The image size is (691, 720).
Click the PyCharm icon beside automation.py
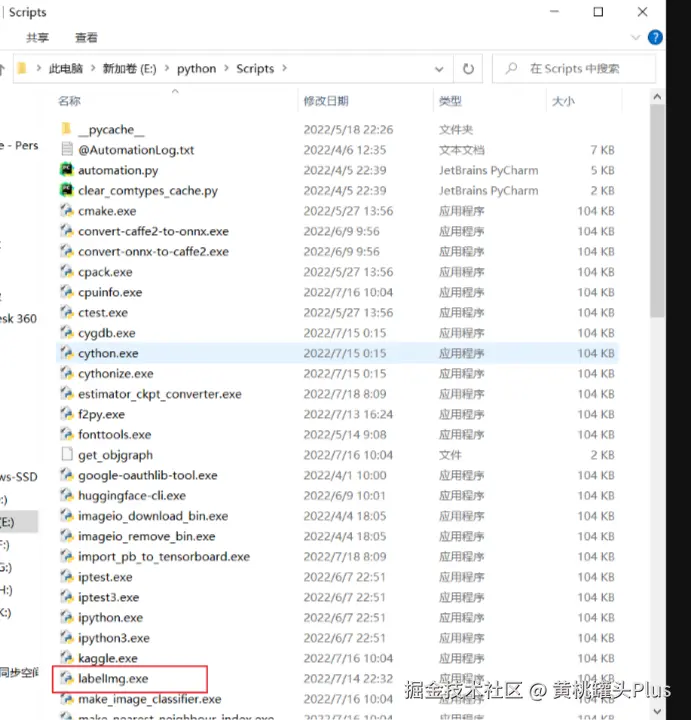point(67,169)
